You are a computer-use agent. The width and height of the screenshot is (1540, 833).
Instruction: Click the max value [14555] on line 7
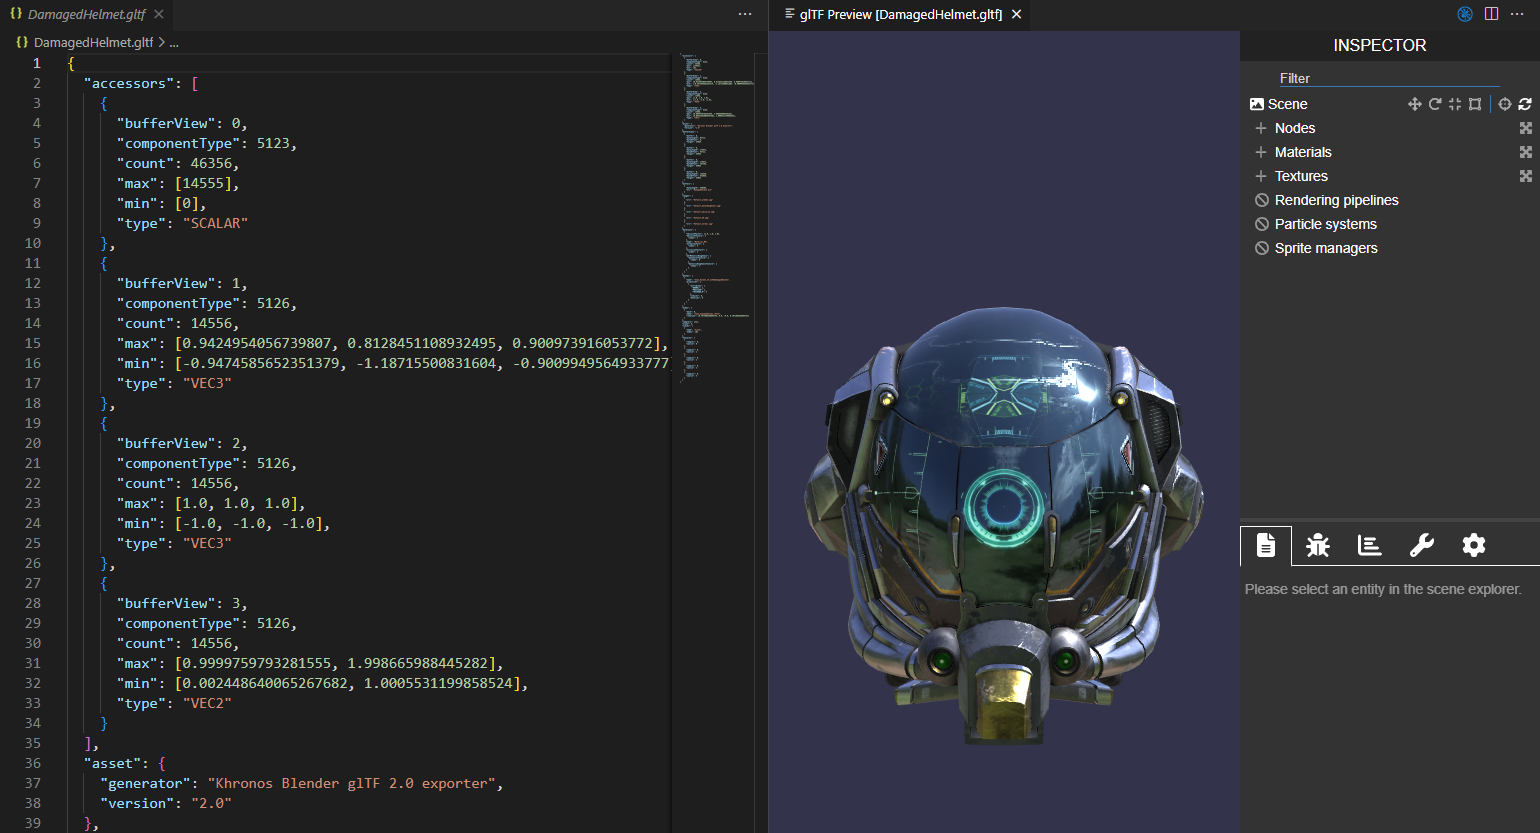coord(203,183)
